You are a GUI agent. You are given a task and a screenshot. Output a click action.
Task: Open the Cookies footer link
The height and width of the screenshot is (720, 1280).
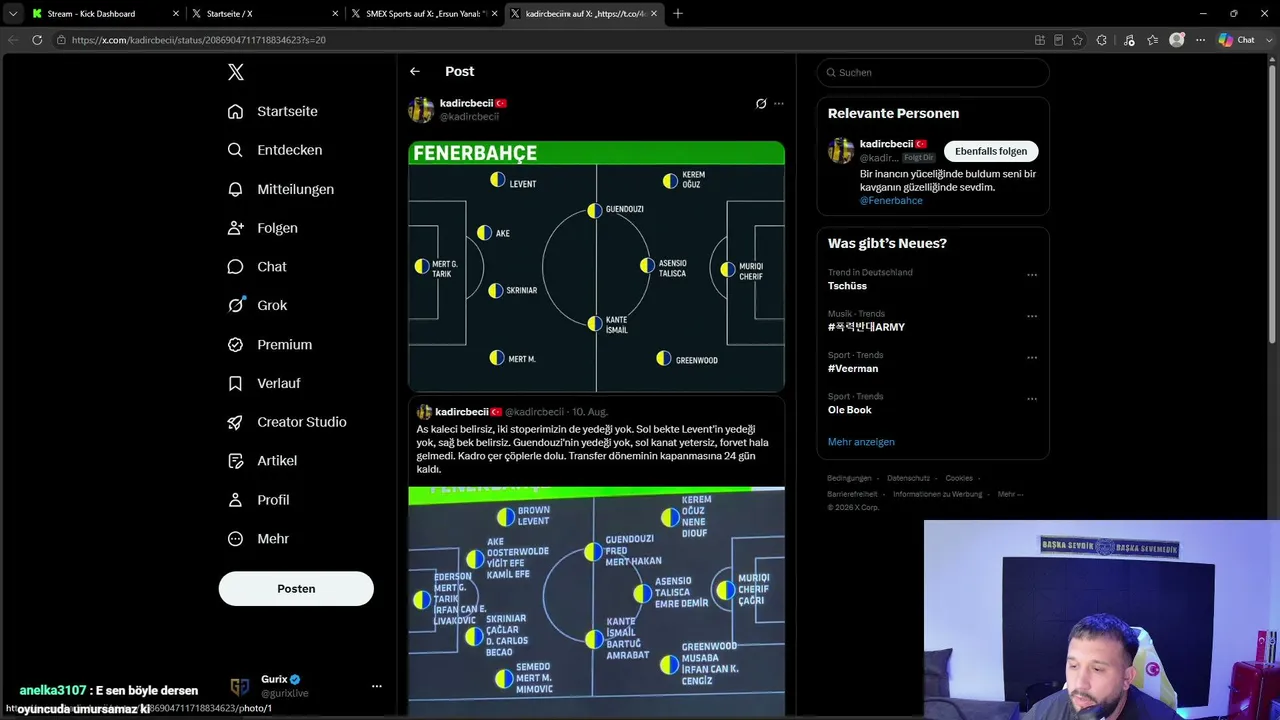point(959,478)
